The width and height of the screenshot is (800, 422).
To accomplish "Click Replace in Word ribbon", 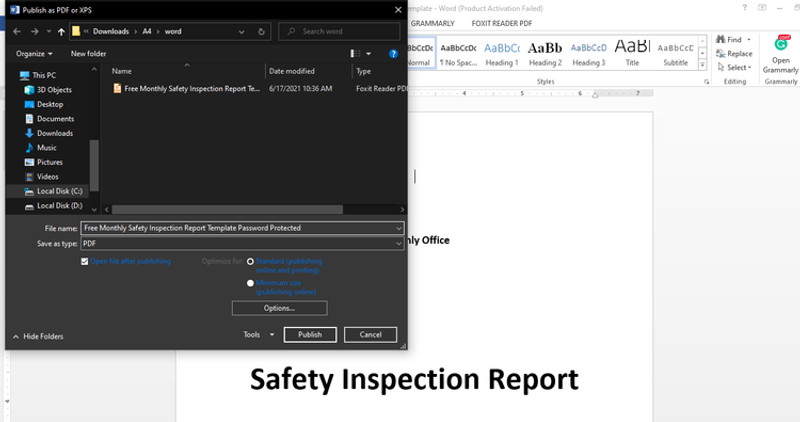I will point(734,54).
